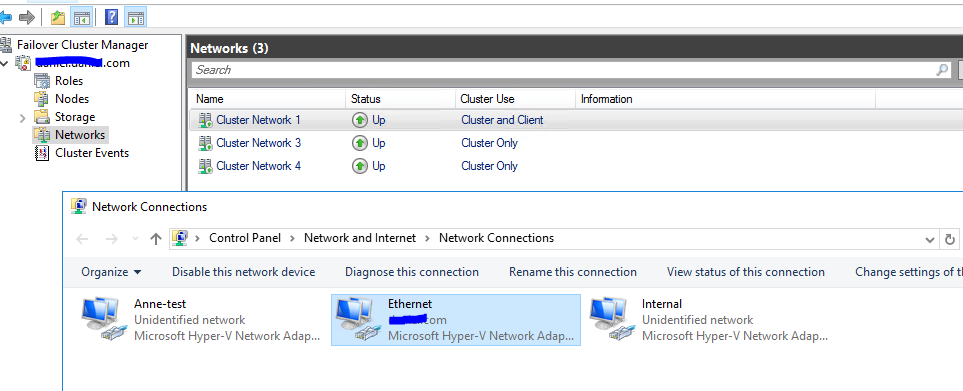This screenshot has width=963, height=391.
Task: Select Nodes in the cluster tree
Action: 72,99
